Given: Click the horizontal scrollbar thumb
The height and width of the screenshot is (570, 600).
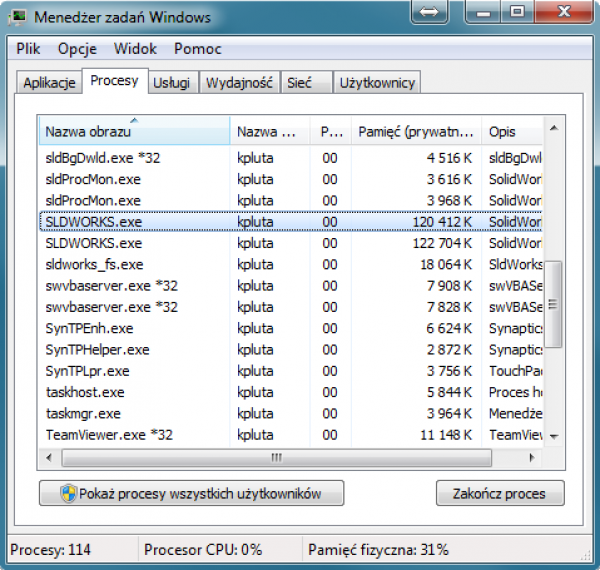Looking at the screenshot, I should coord(276,458).
